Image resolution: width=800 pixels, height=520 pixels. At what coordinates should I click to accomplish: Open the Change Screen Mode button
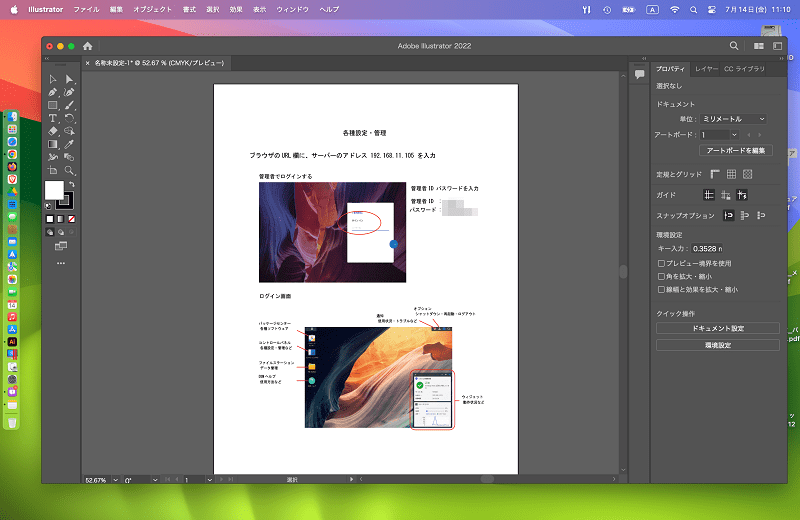61,246
